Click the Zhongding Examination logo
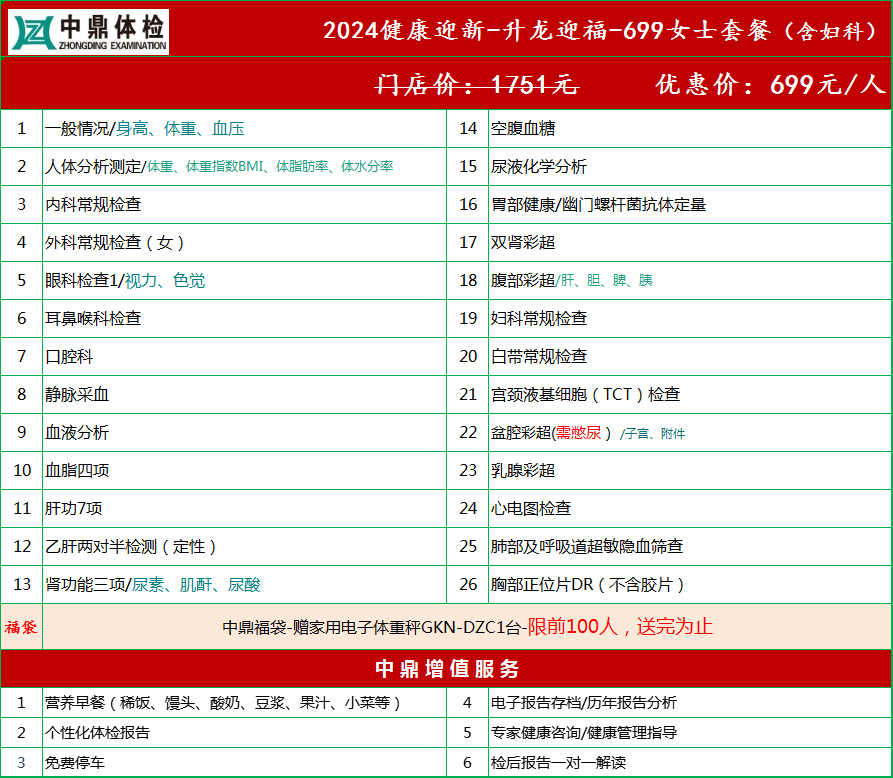This screenshot has height=778, width=893. click(x=88, y=32)
